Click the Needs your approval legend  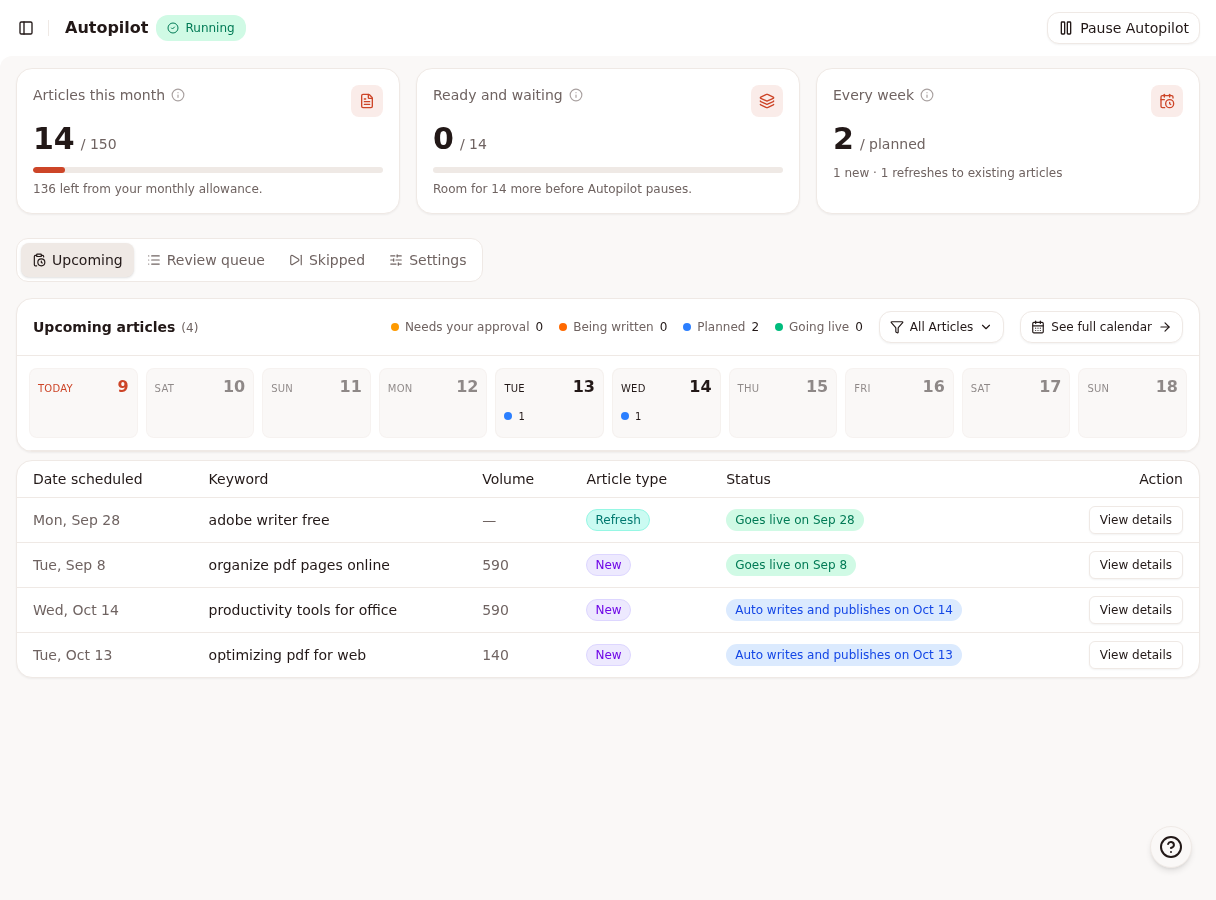pyautogui.click(x=467, y=327)
